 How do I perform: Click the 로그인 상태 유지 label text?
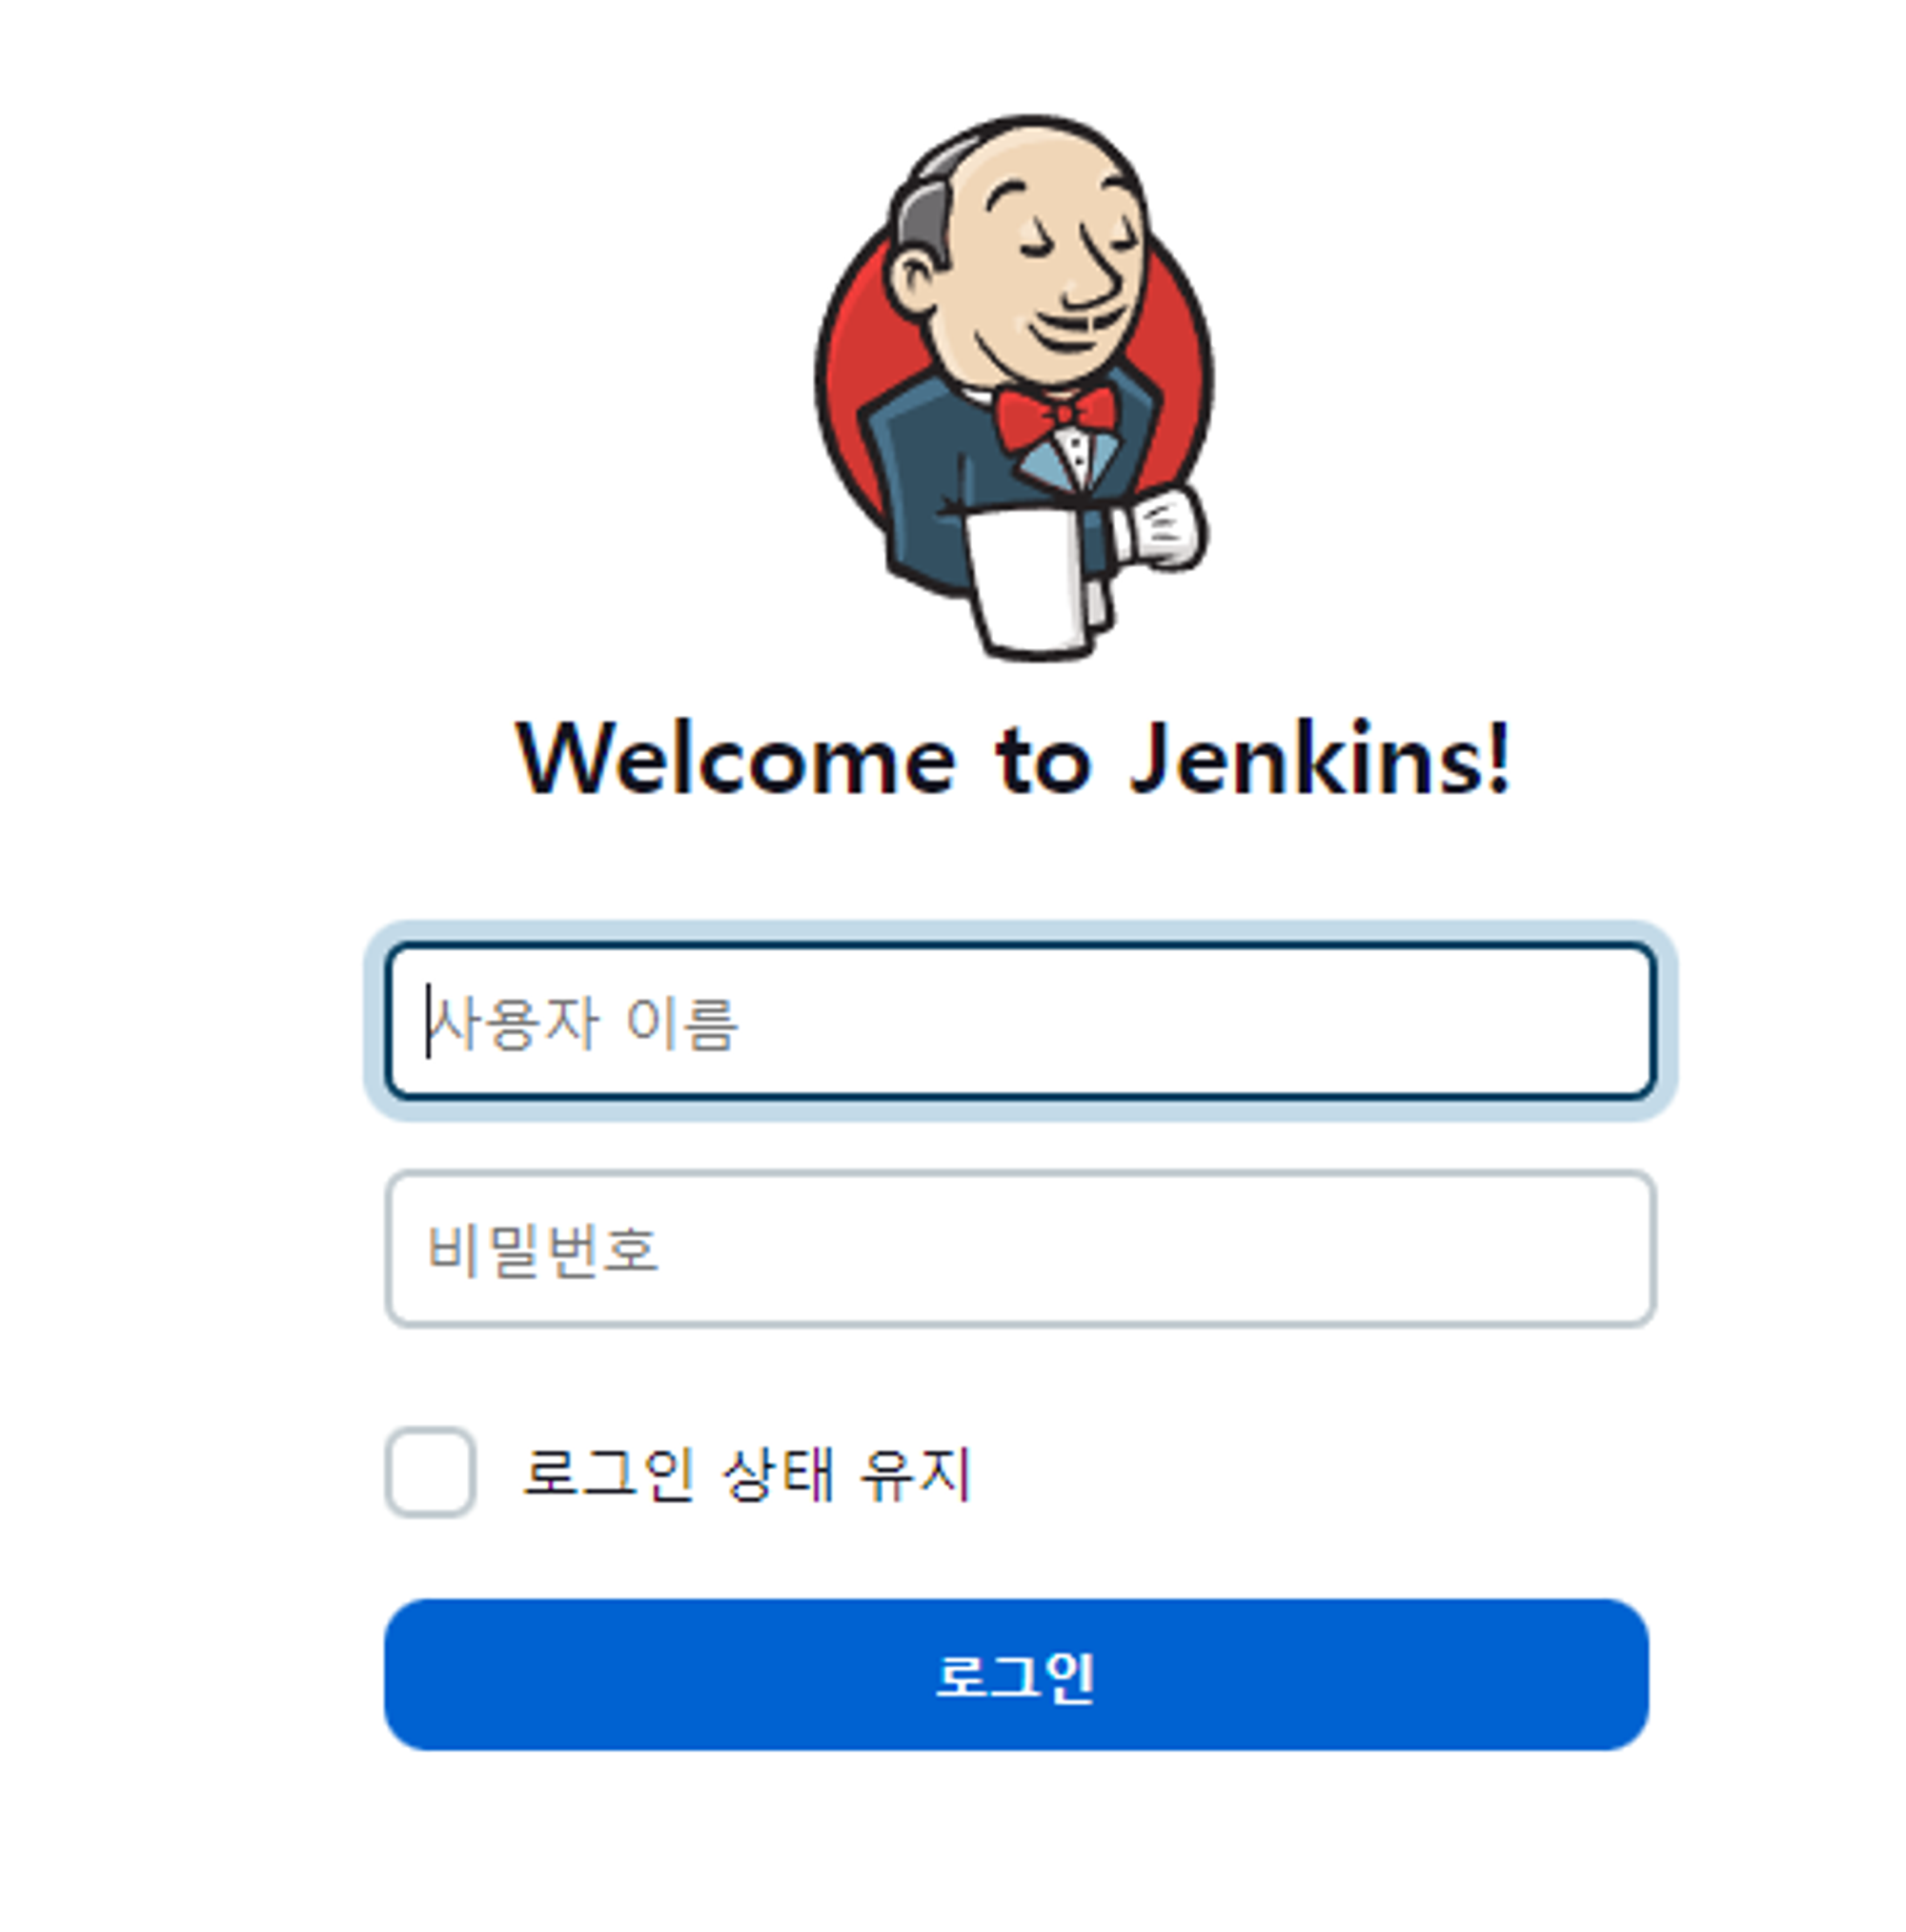click(x=746, y=1473)
